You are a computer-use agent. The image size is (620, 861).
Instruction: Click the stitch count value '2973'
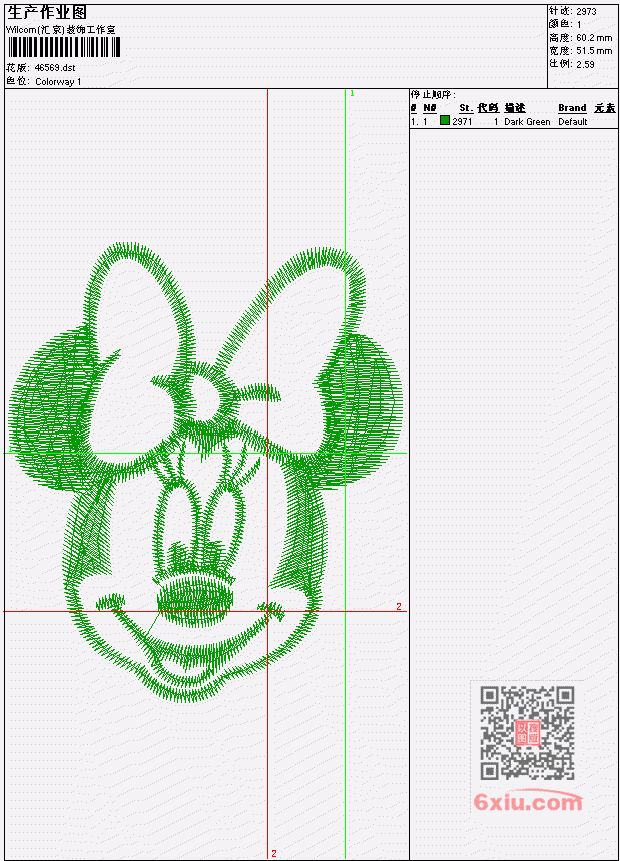click(586, 11)
